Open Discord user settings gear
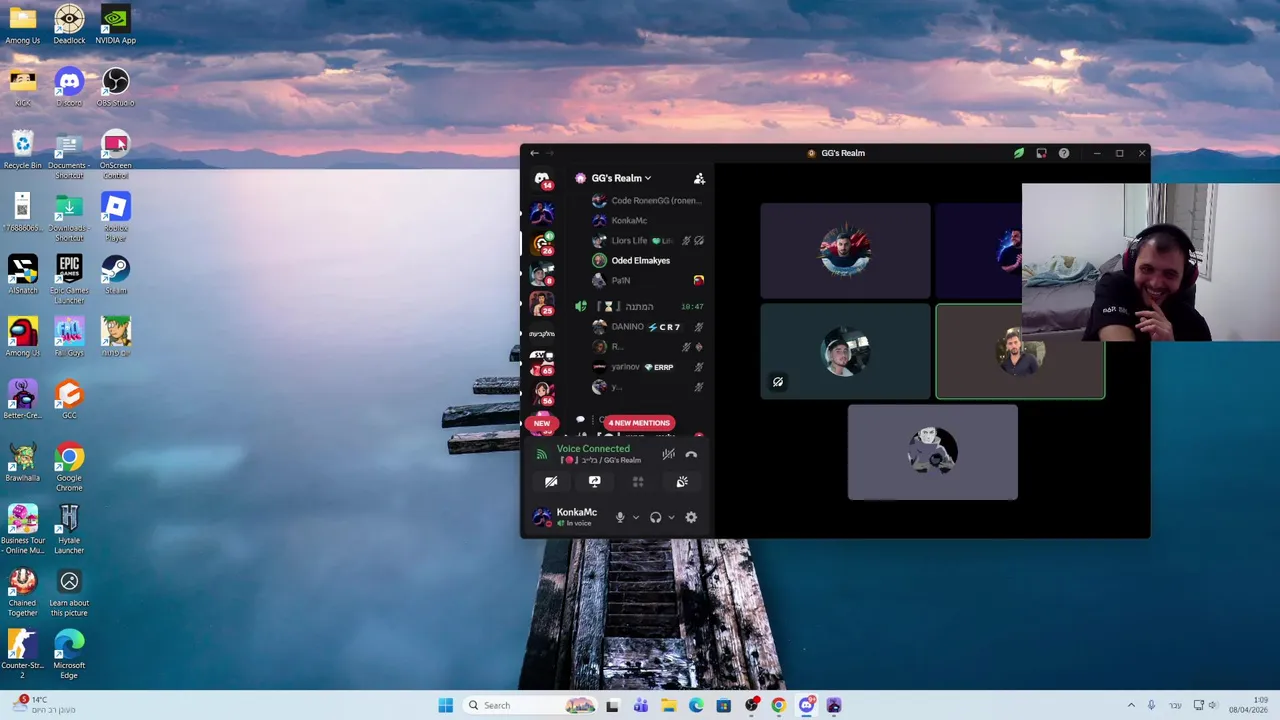 point(691,517)
